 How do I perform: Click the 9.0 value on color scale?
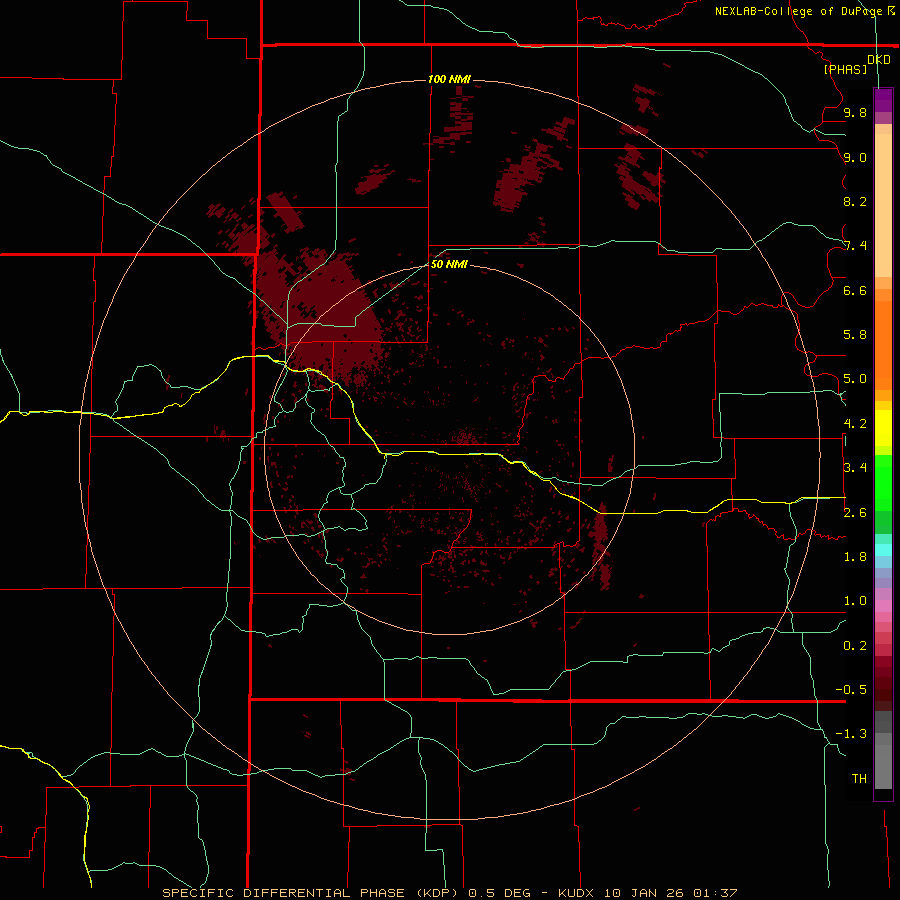point(855,157)
